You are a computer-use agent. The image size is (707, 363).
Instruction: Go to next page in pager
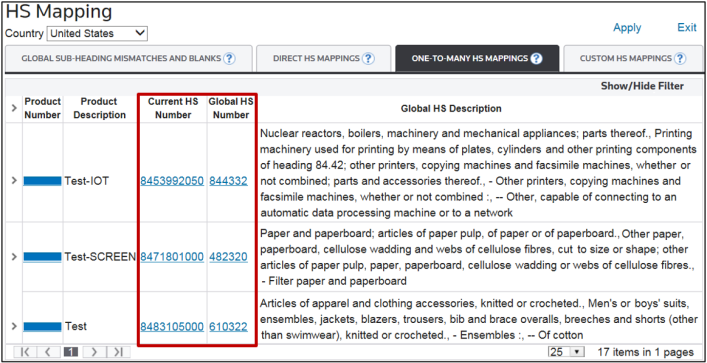(x=93, y=352)
